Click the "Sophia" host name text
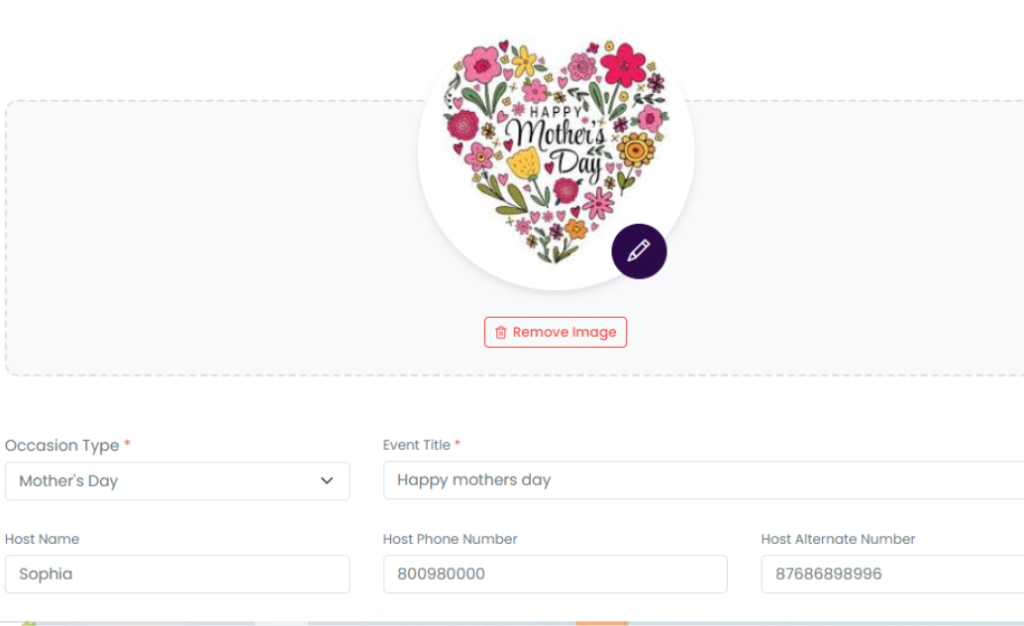Viewport: 1024px width, 626px height. point(46,574)
